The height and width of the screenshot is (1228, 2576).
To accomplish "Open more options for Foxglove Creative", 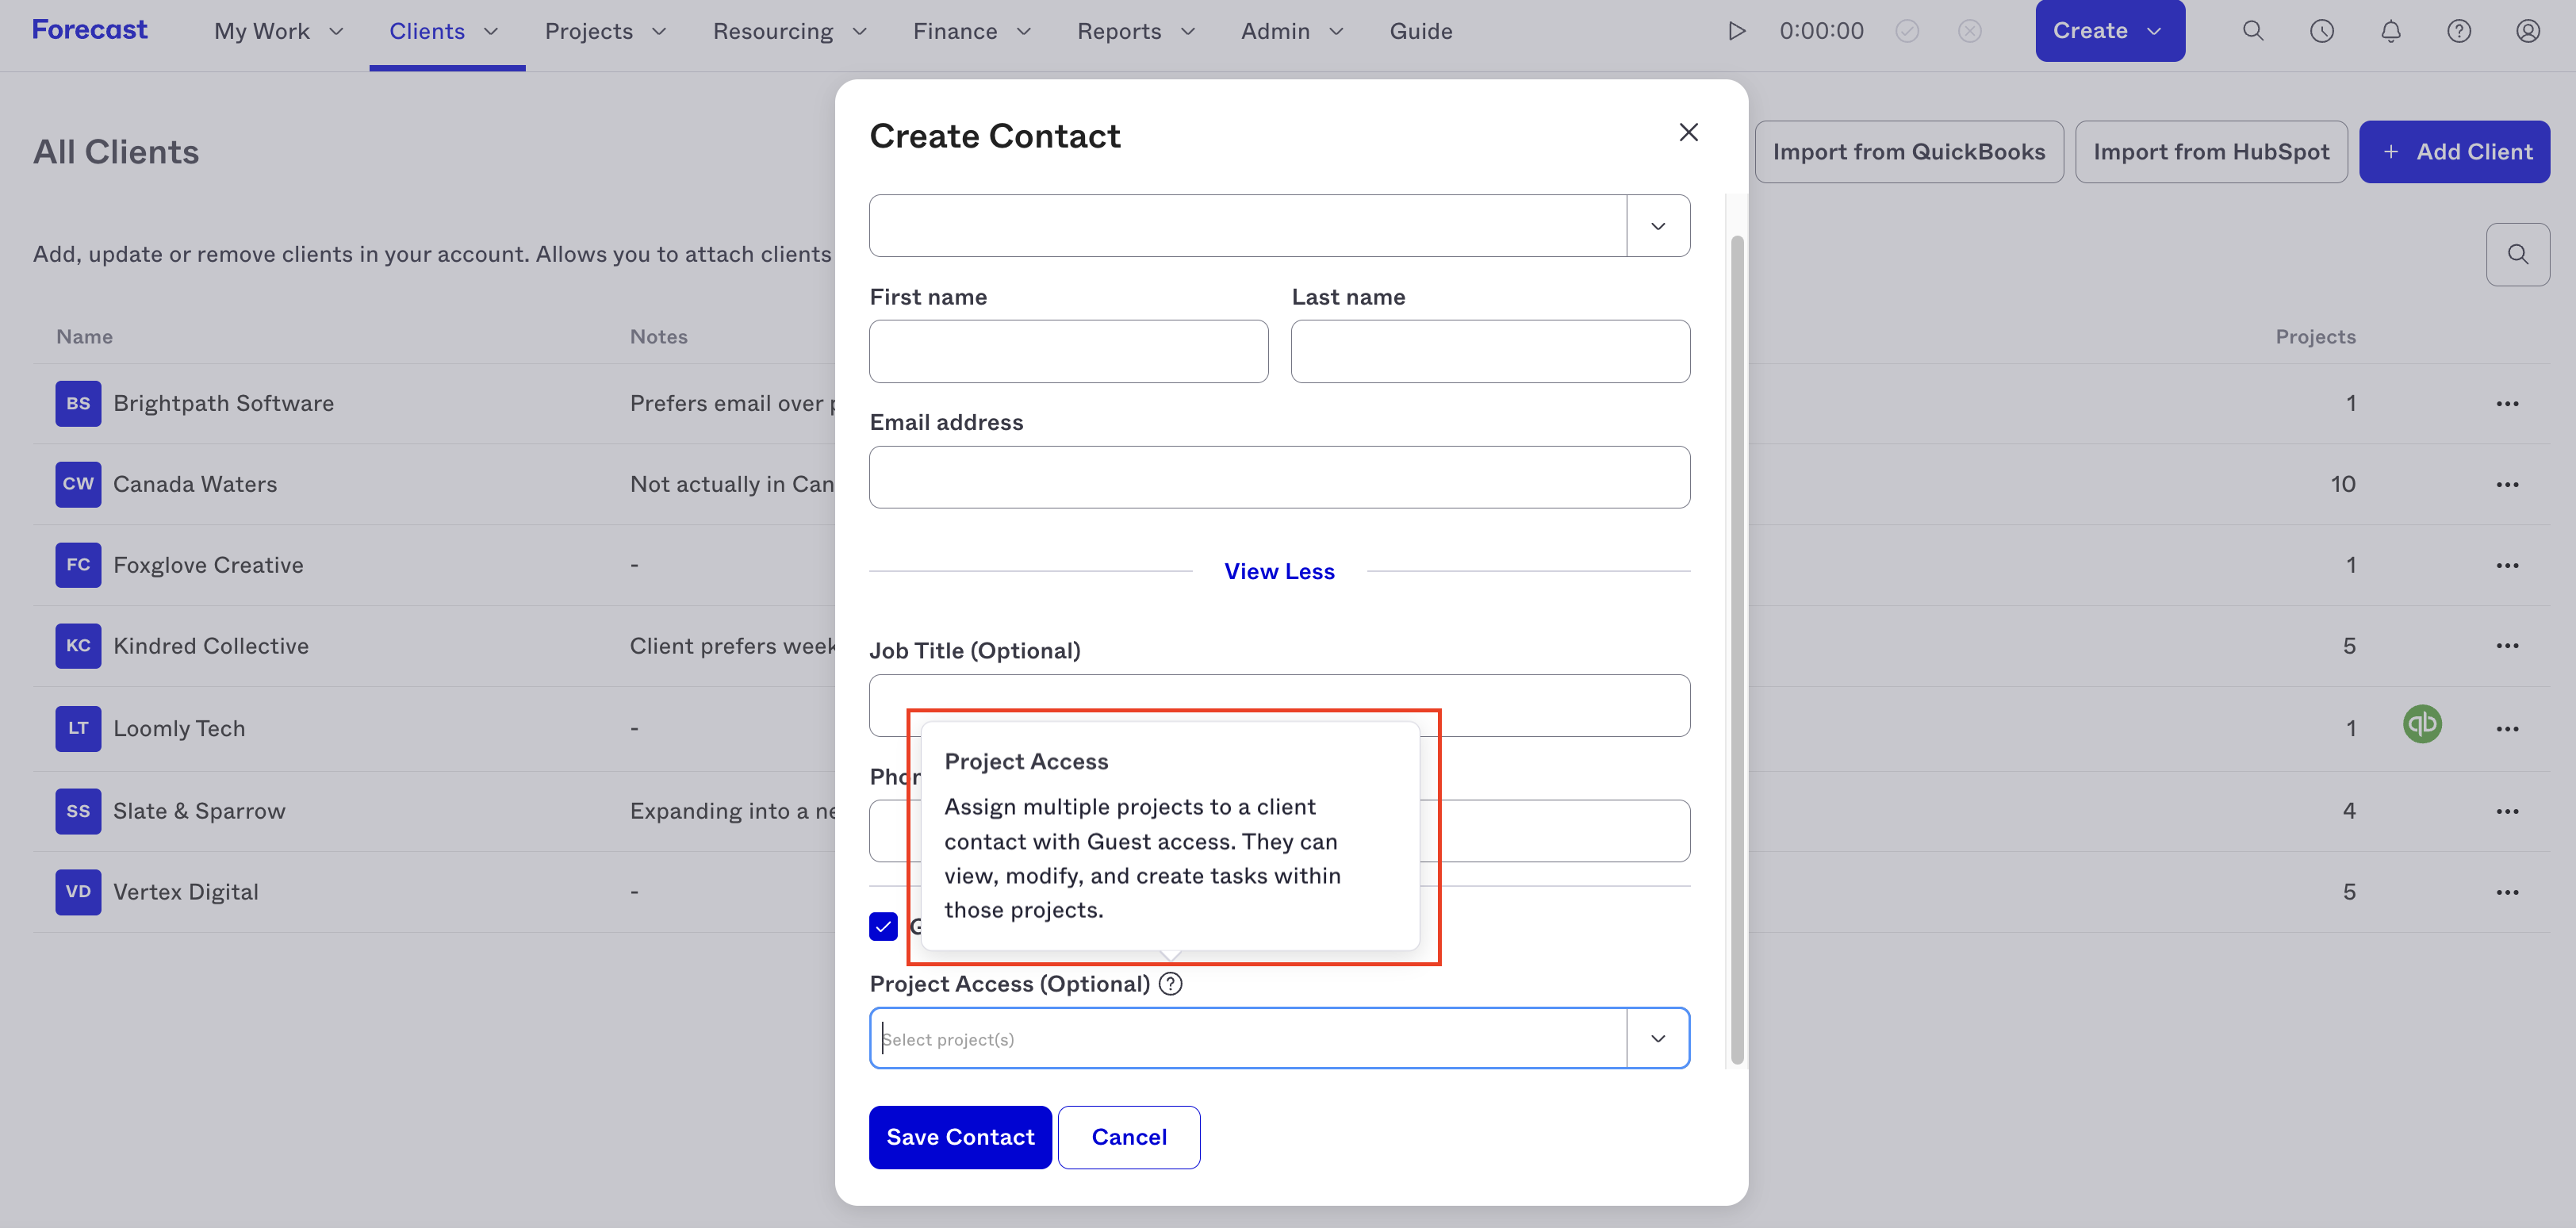I will 2507,566.
